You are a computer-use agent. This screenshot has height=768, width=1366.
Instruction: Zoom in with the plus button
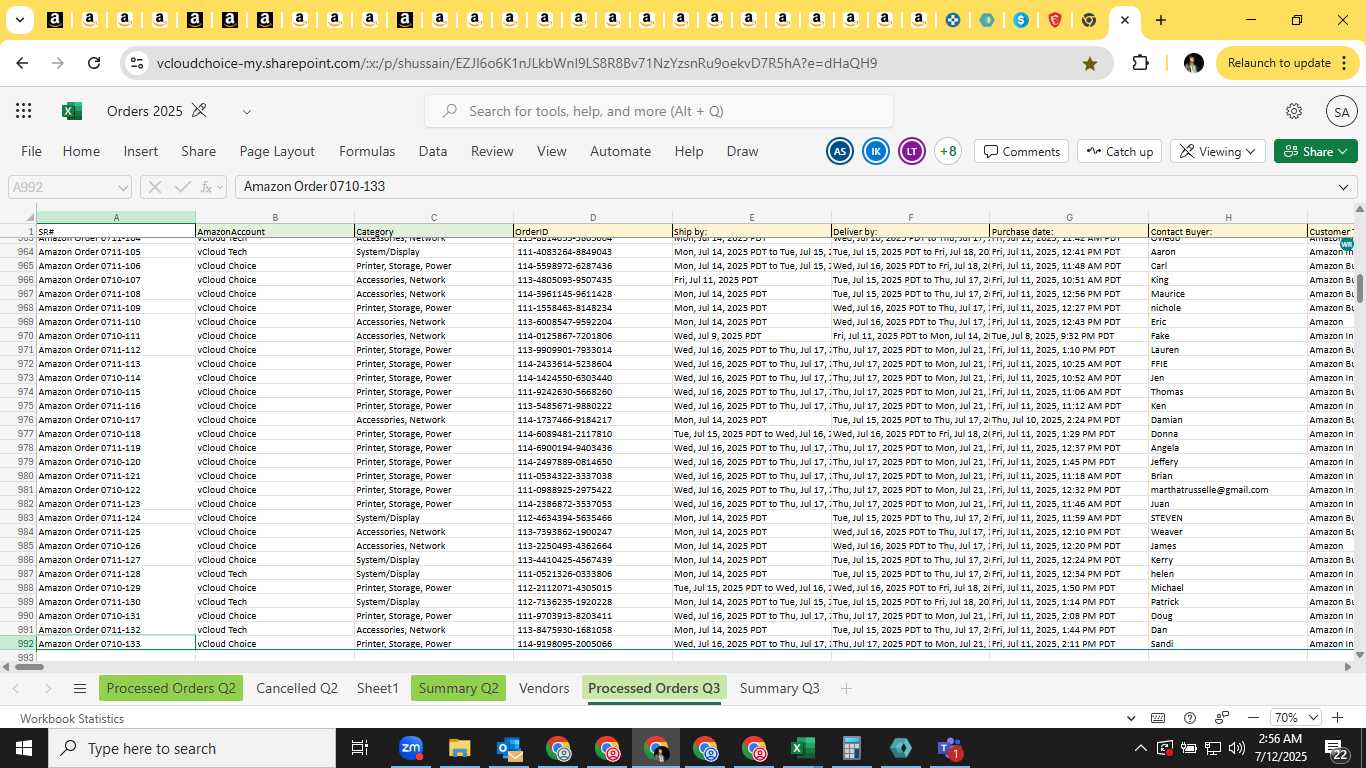[x=1339, y=718]
